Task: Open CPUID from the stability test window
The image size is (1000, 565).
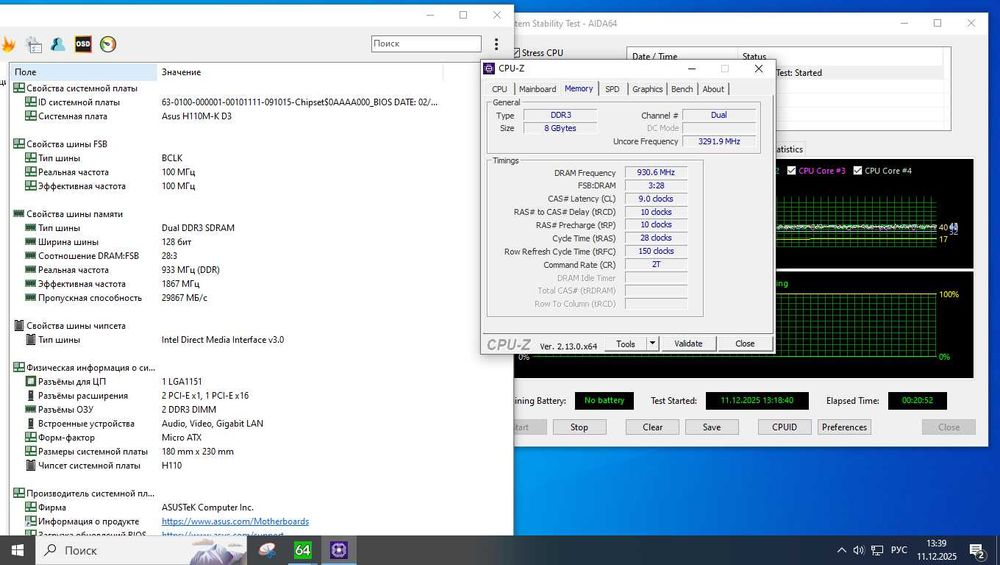Action: tap(784, 427)
